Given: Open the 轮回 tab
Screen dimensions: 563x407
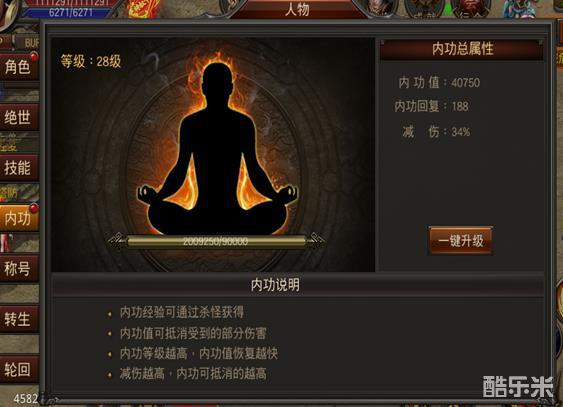Looking at the screenshot, I should tap(19, 369).
